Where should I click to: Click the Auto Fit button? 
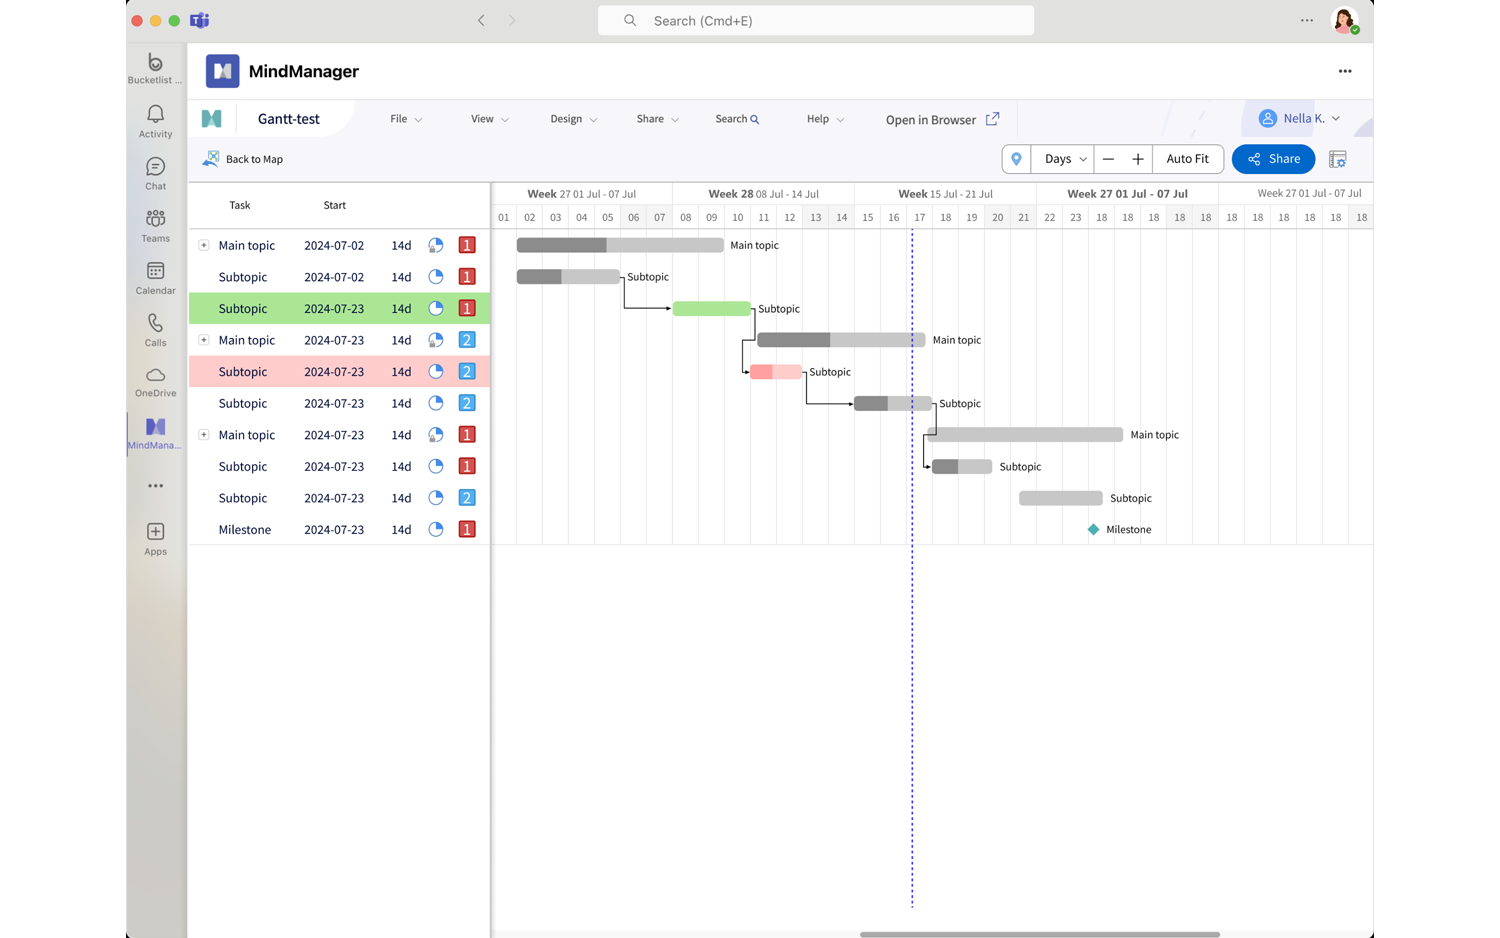[1187, 159]
